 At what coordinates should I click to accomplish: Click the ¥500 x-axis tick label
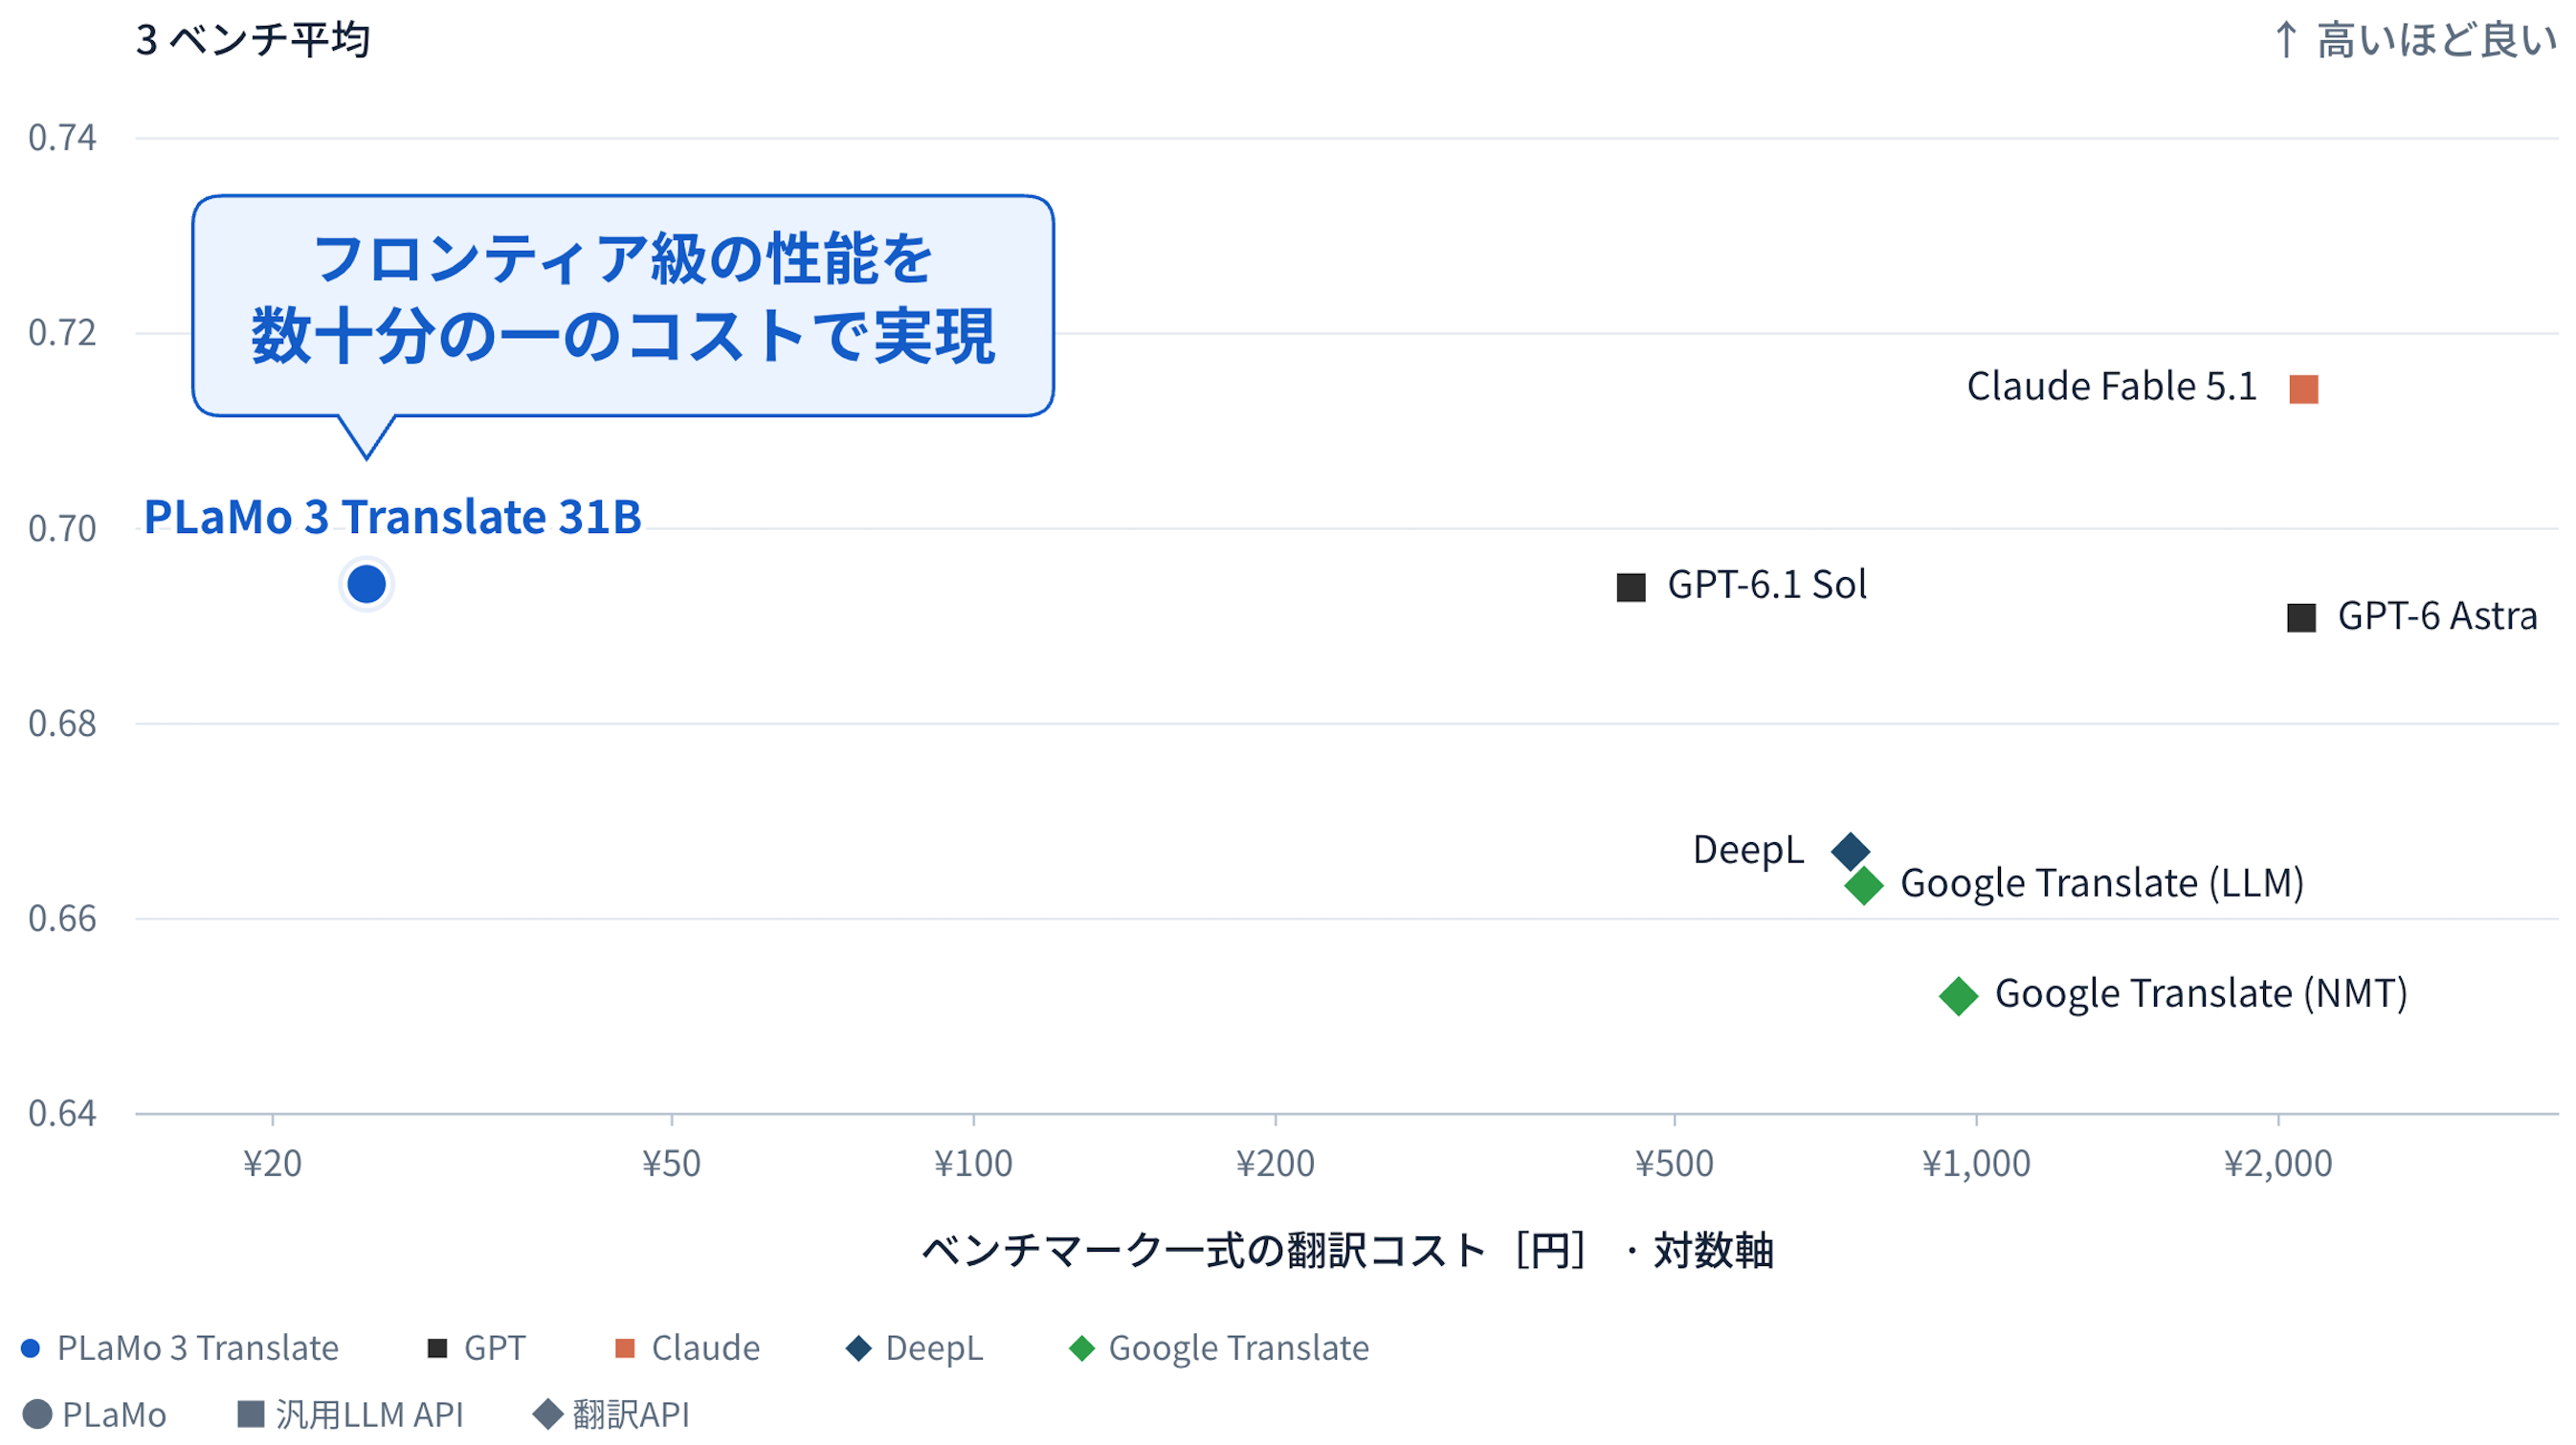pyautogui.click(x=1674, y=1164)
